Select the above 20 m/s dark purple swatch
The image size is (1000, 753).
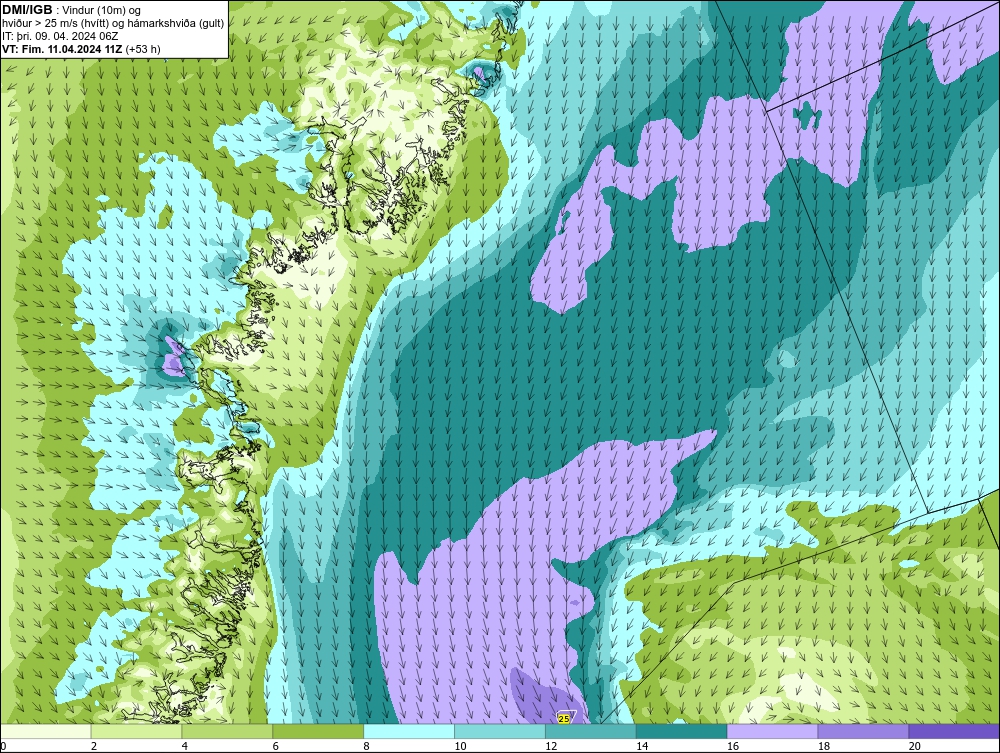click(954, 732)
